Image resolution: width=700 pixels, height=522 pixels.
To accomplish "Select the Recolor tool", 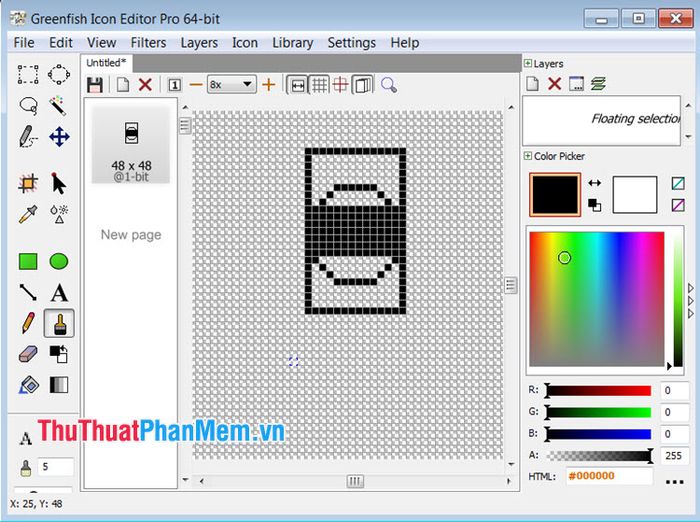I will (x=59, y=355).
